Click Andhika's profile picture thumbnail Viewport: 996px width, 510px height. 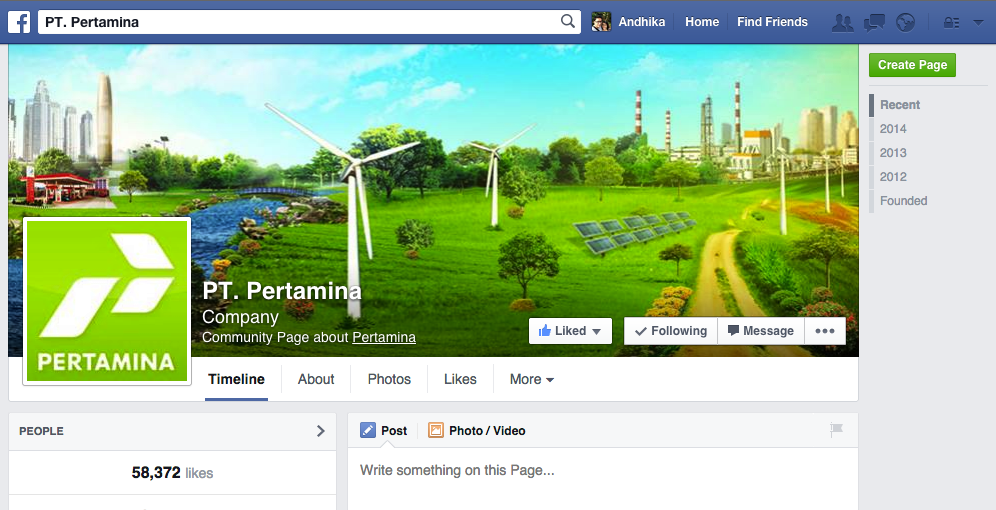pyautogui.click(x=601, y=22)
